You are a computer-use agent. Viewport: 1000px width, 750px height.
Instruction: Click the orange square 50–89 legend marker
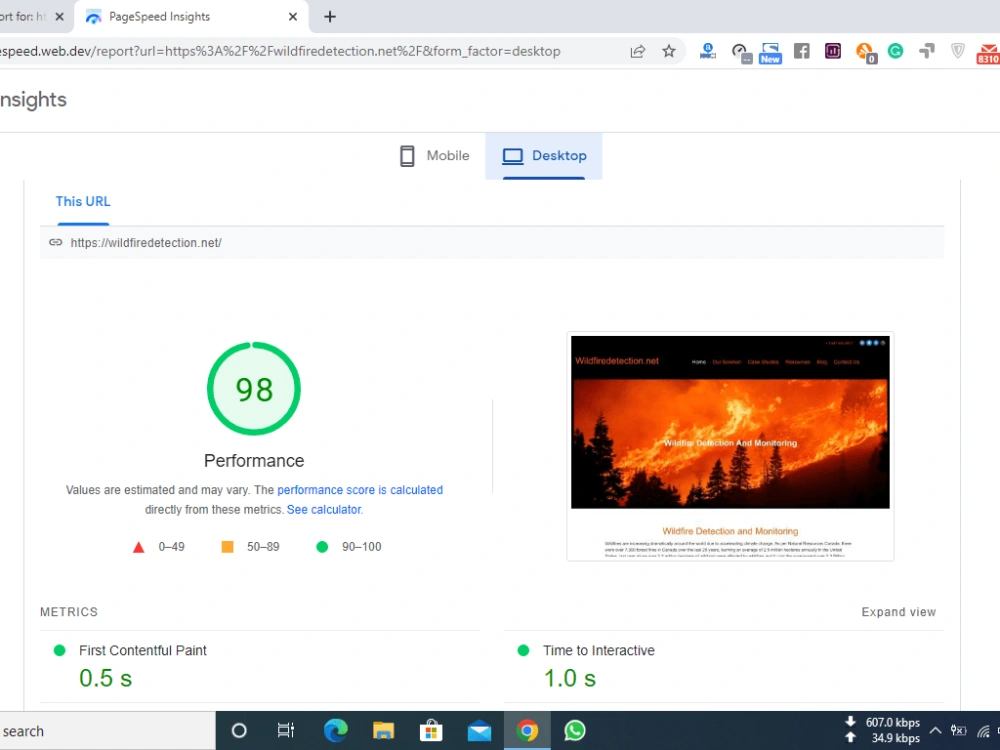pyautogui.click(x=227, y=547)
